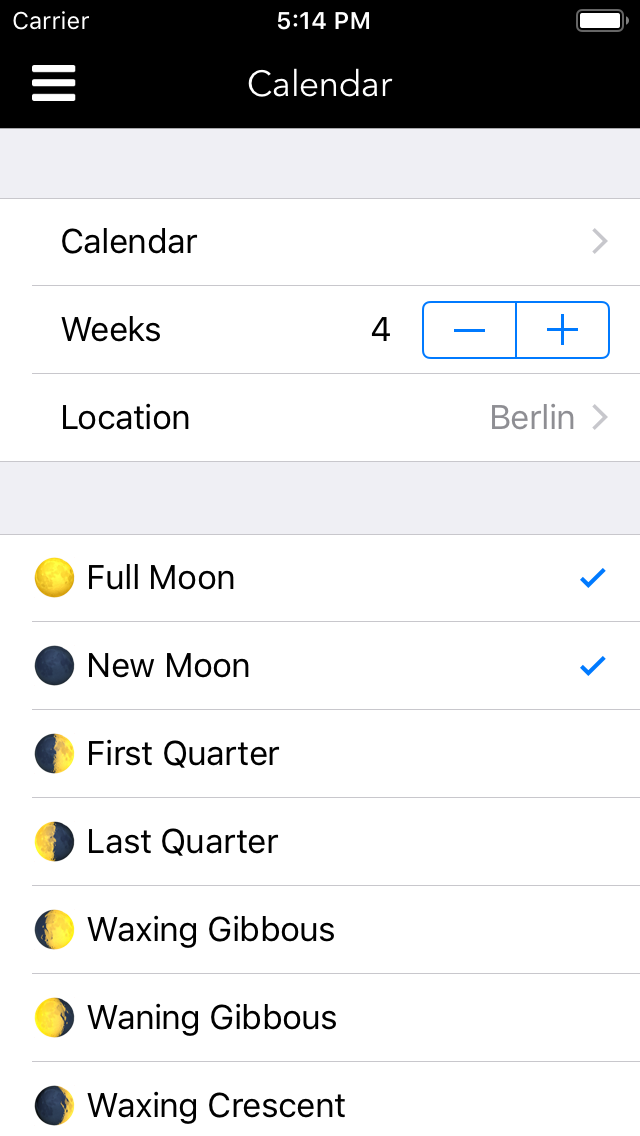The image size is (640, 1136).
Task: Tap the Waning Gibbous moon icon
Action: click(x=53, y=1017)
